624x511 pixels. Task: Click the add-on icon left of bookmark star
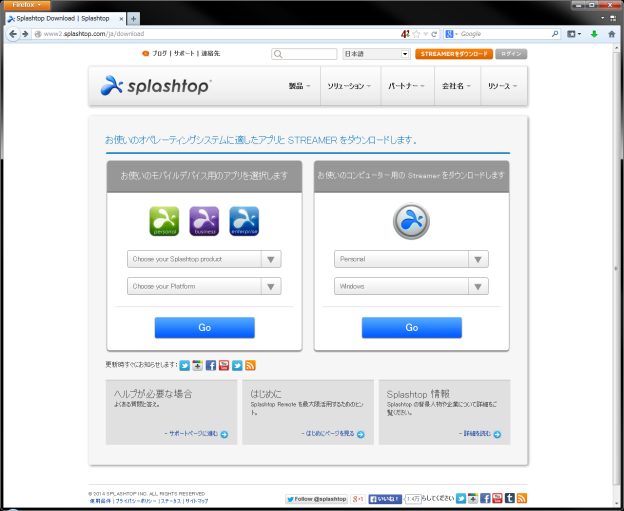(x=405, y=34)
